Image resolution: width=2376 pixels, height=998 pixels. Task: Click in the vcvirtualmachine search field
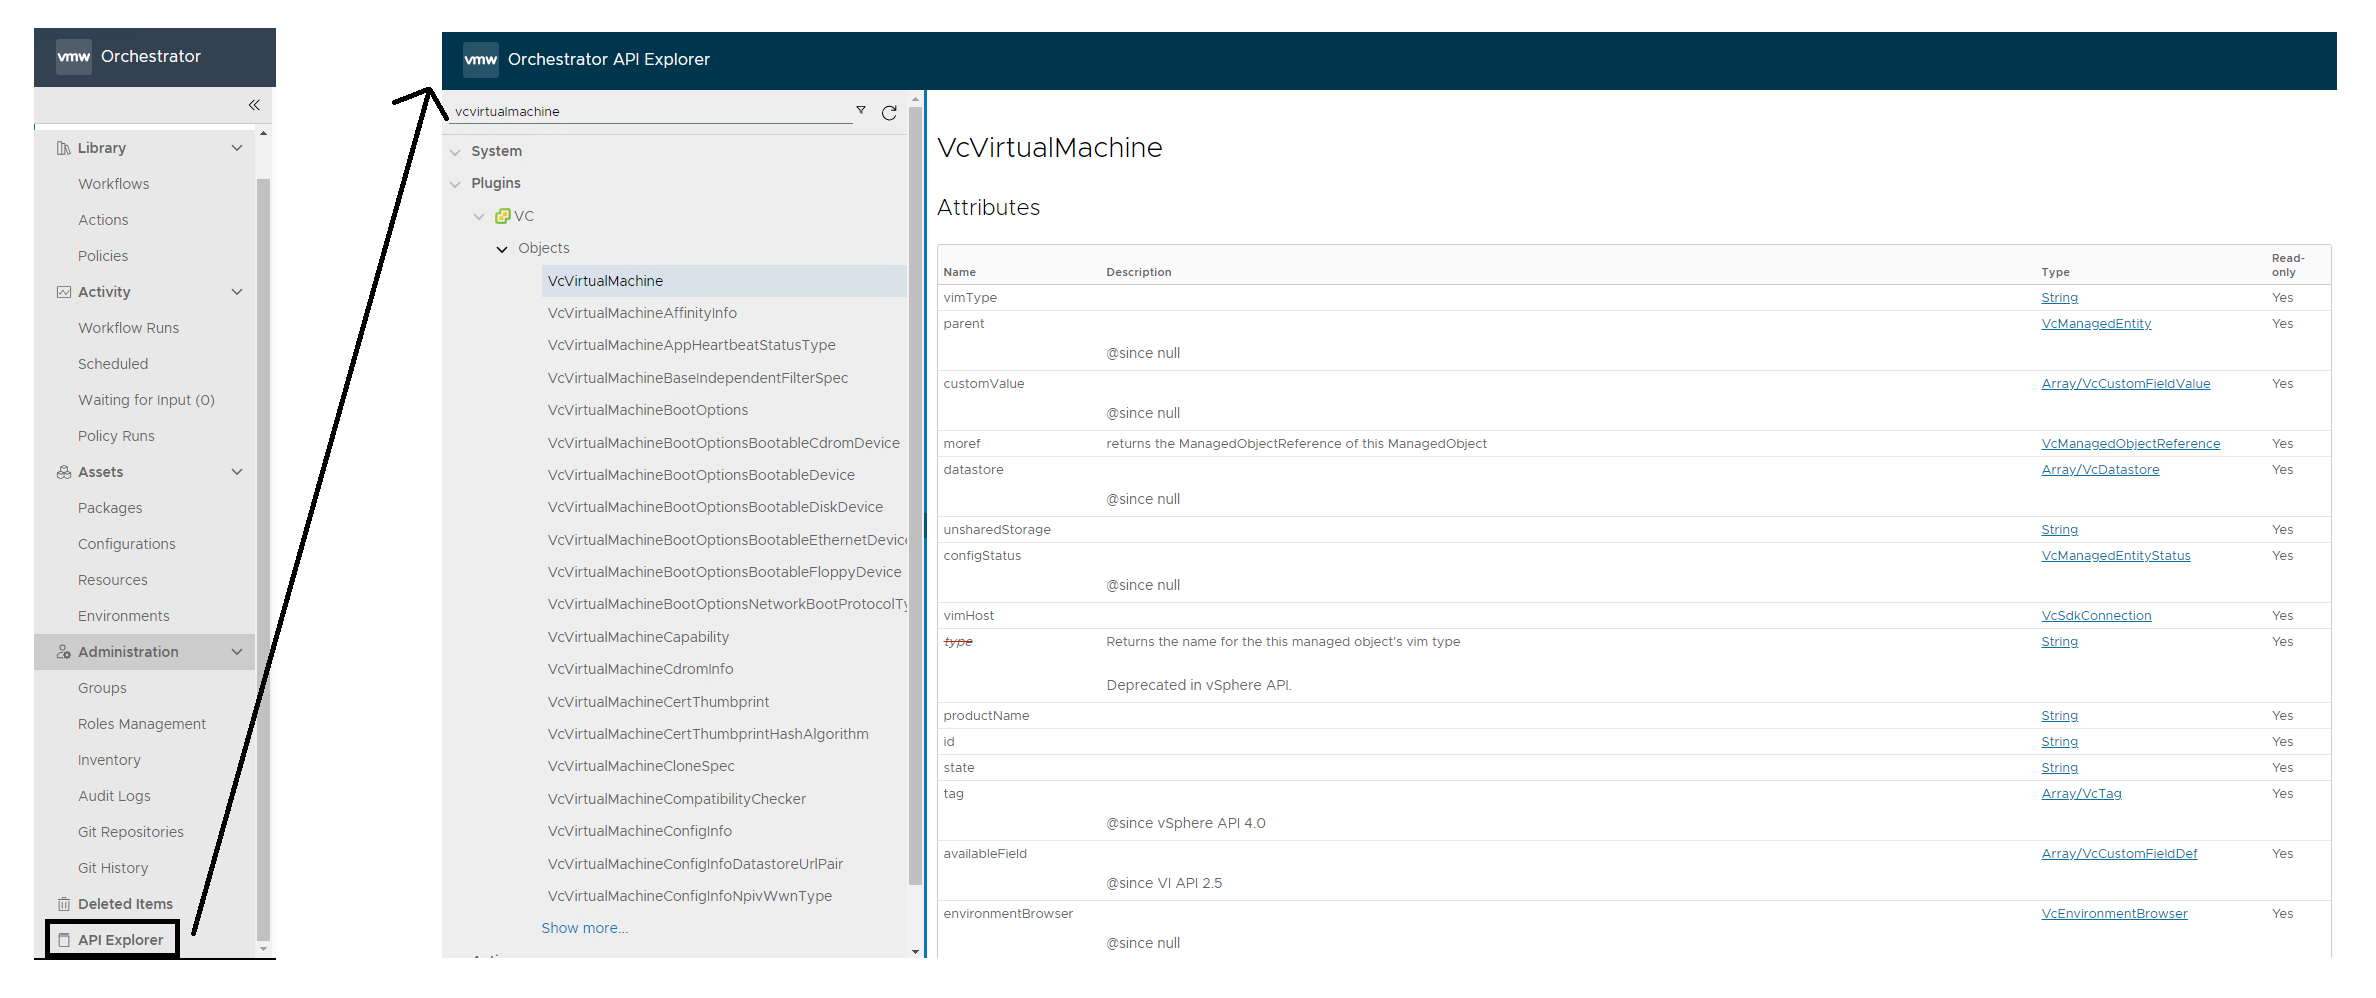click(652, 112)
